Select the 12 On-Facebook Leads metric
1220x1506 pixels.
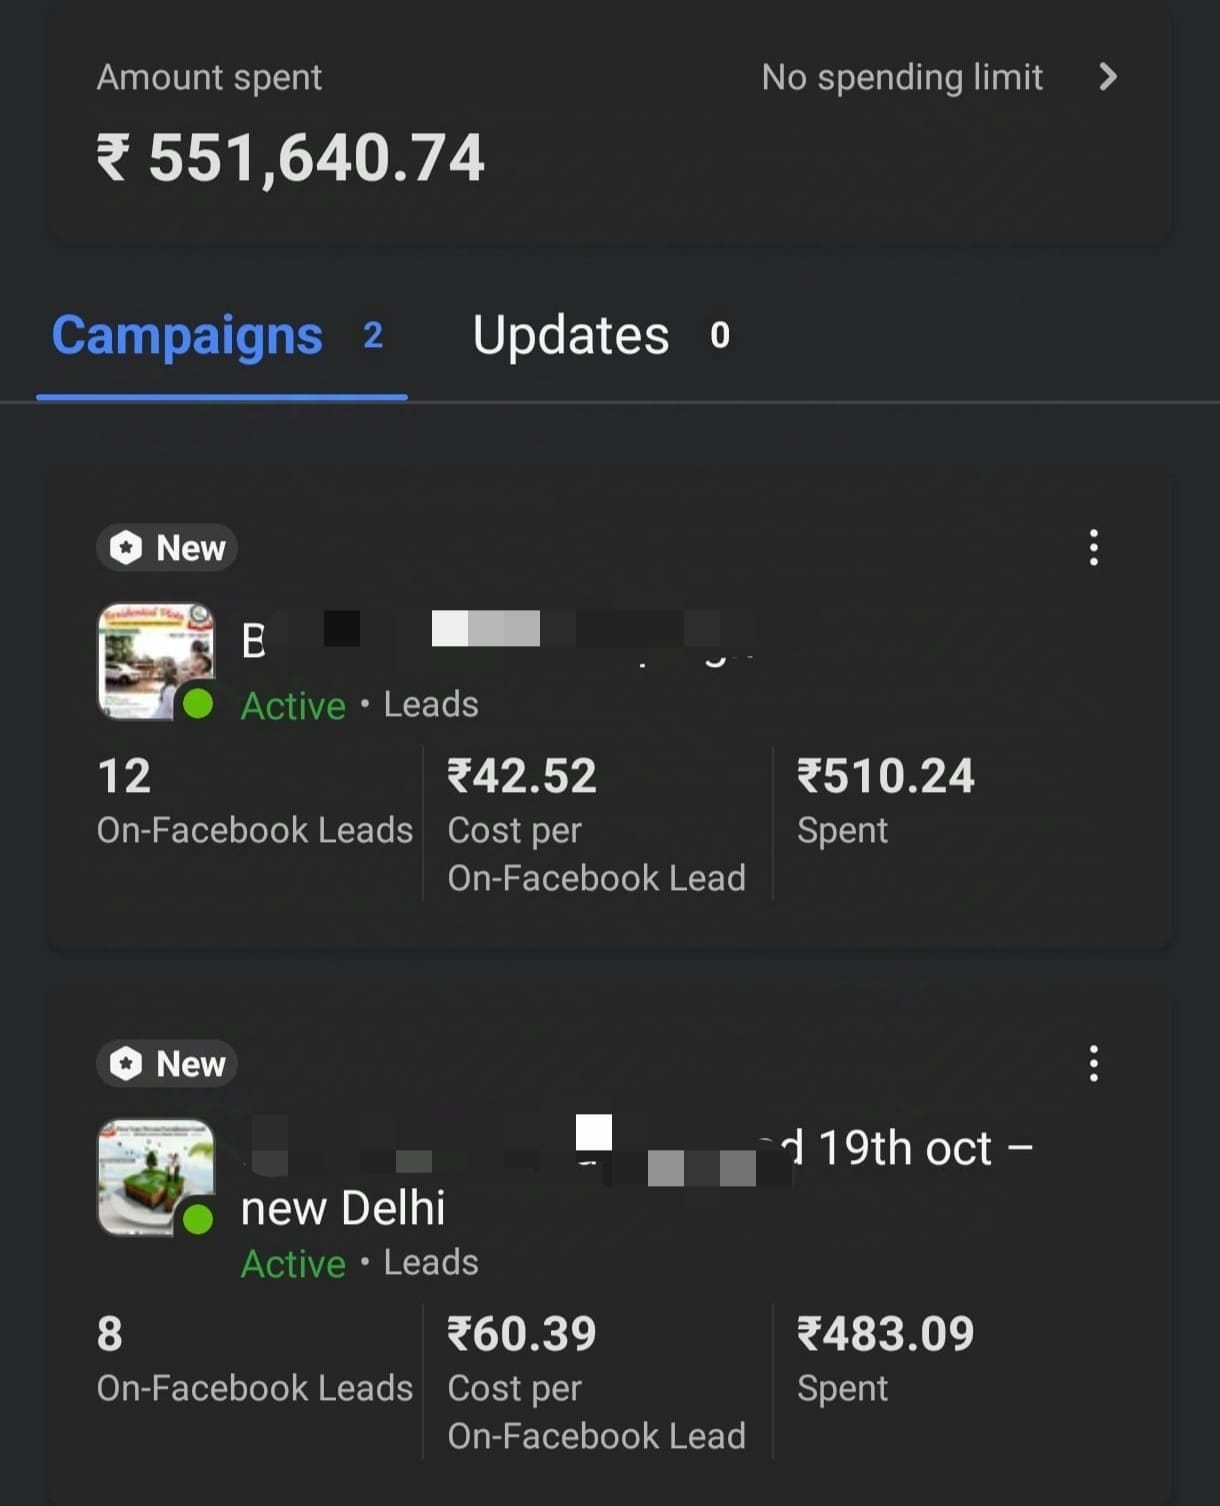(x=254, y=802)
